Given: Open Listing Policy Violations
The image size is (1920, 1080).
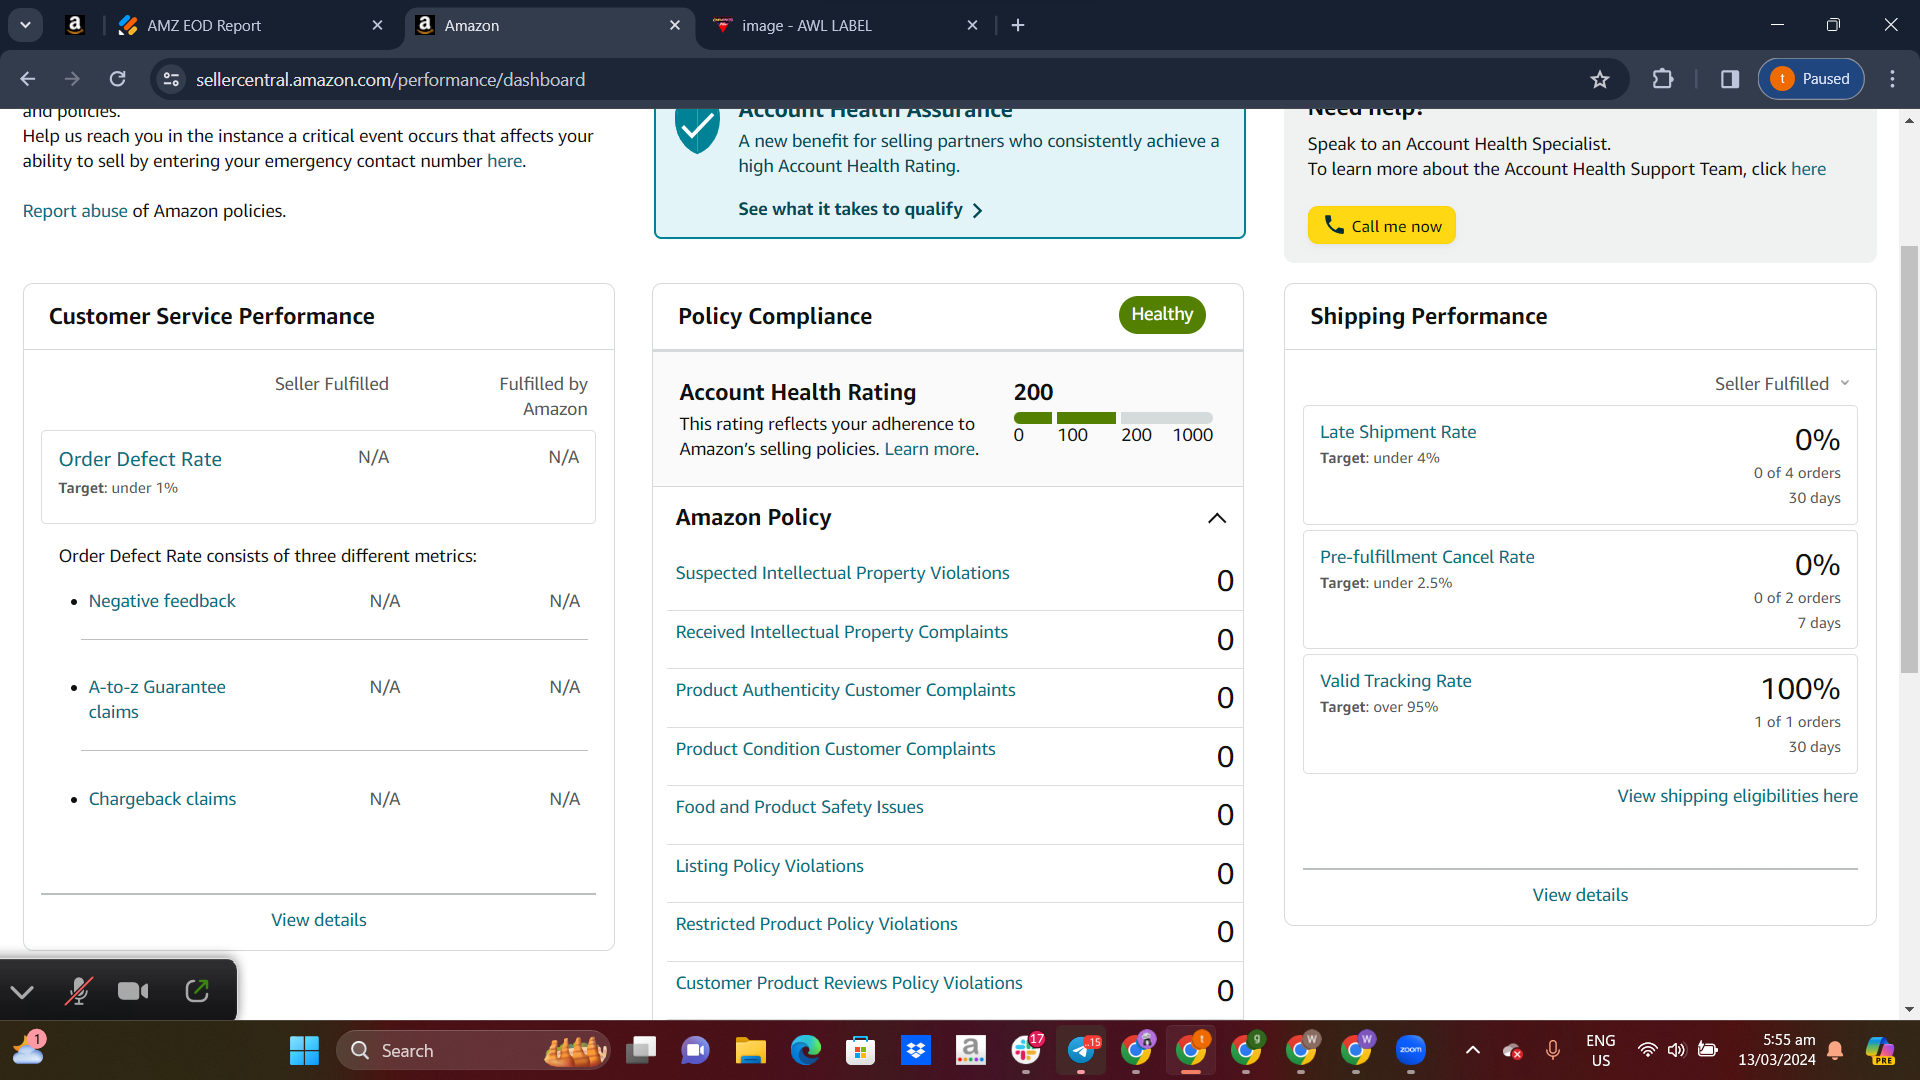Looking at the screenshot, I should tap(769, 866).
